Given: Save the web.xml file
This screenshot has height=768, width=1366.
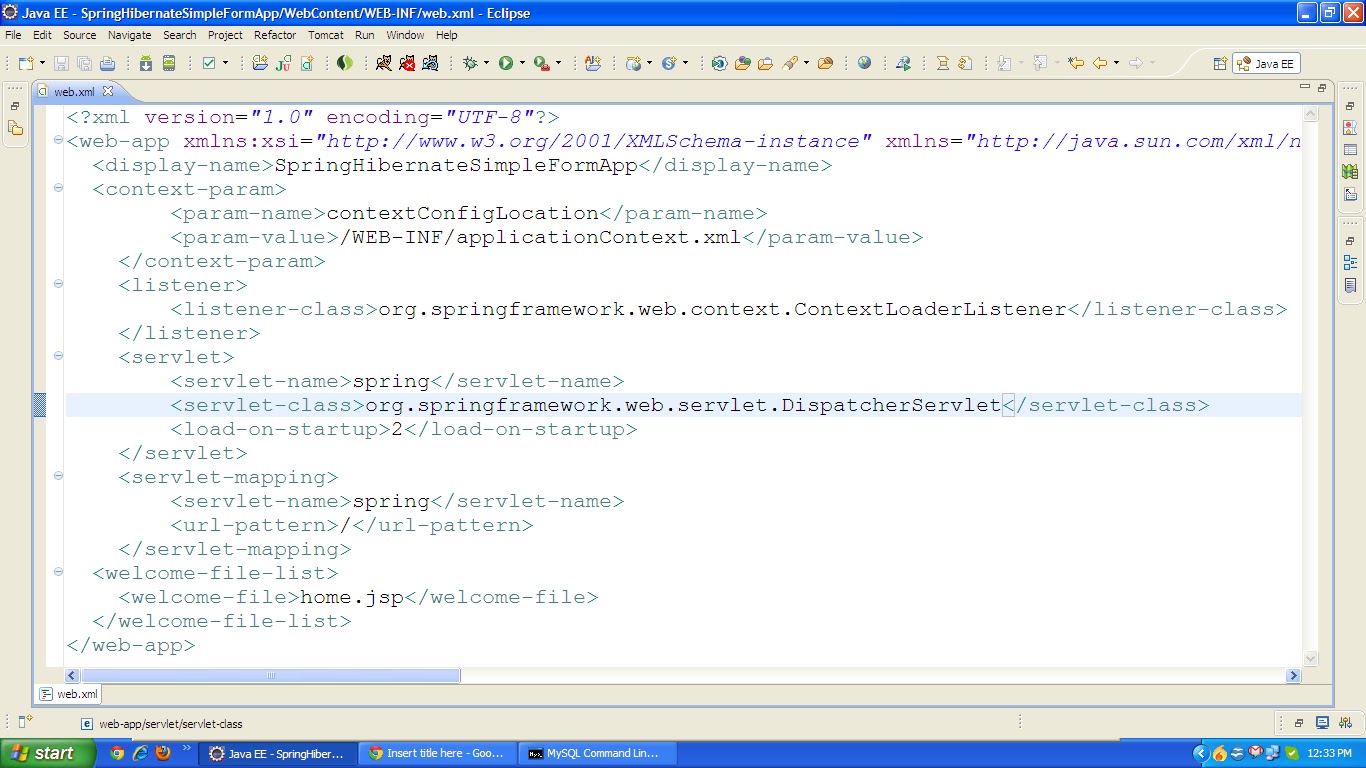Looking at the screenshot, I should click(x=61, y=63).
